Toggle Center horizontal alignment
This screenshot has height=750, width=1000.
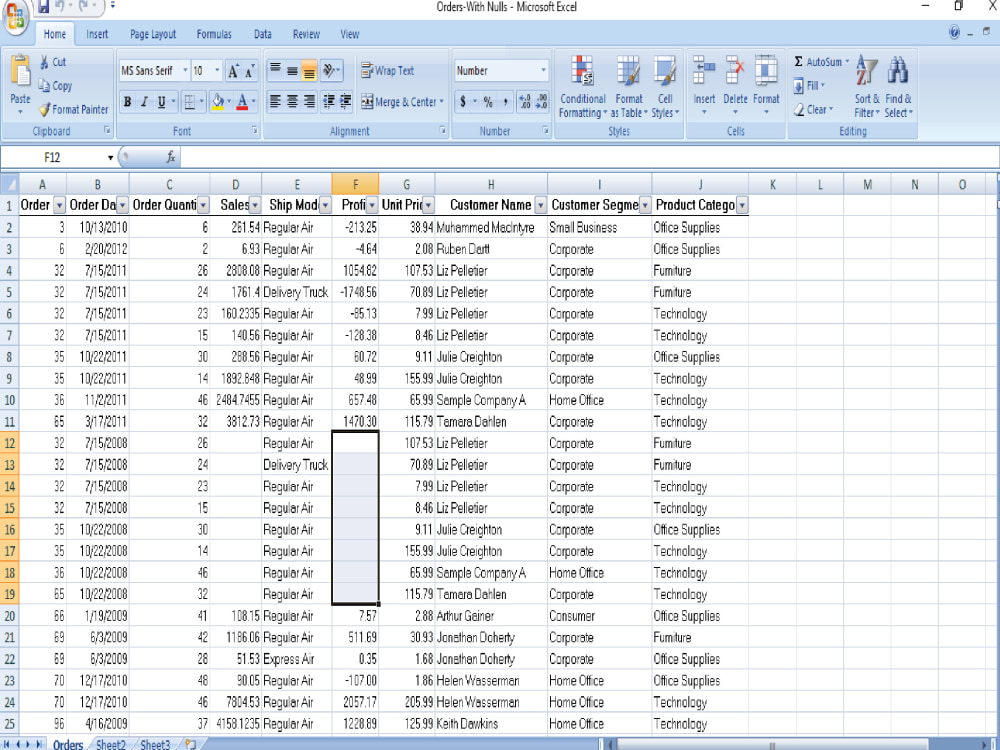pyautogui.click(x=292, y=101)
